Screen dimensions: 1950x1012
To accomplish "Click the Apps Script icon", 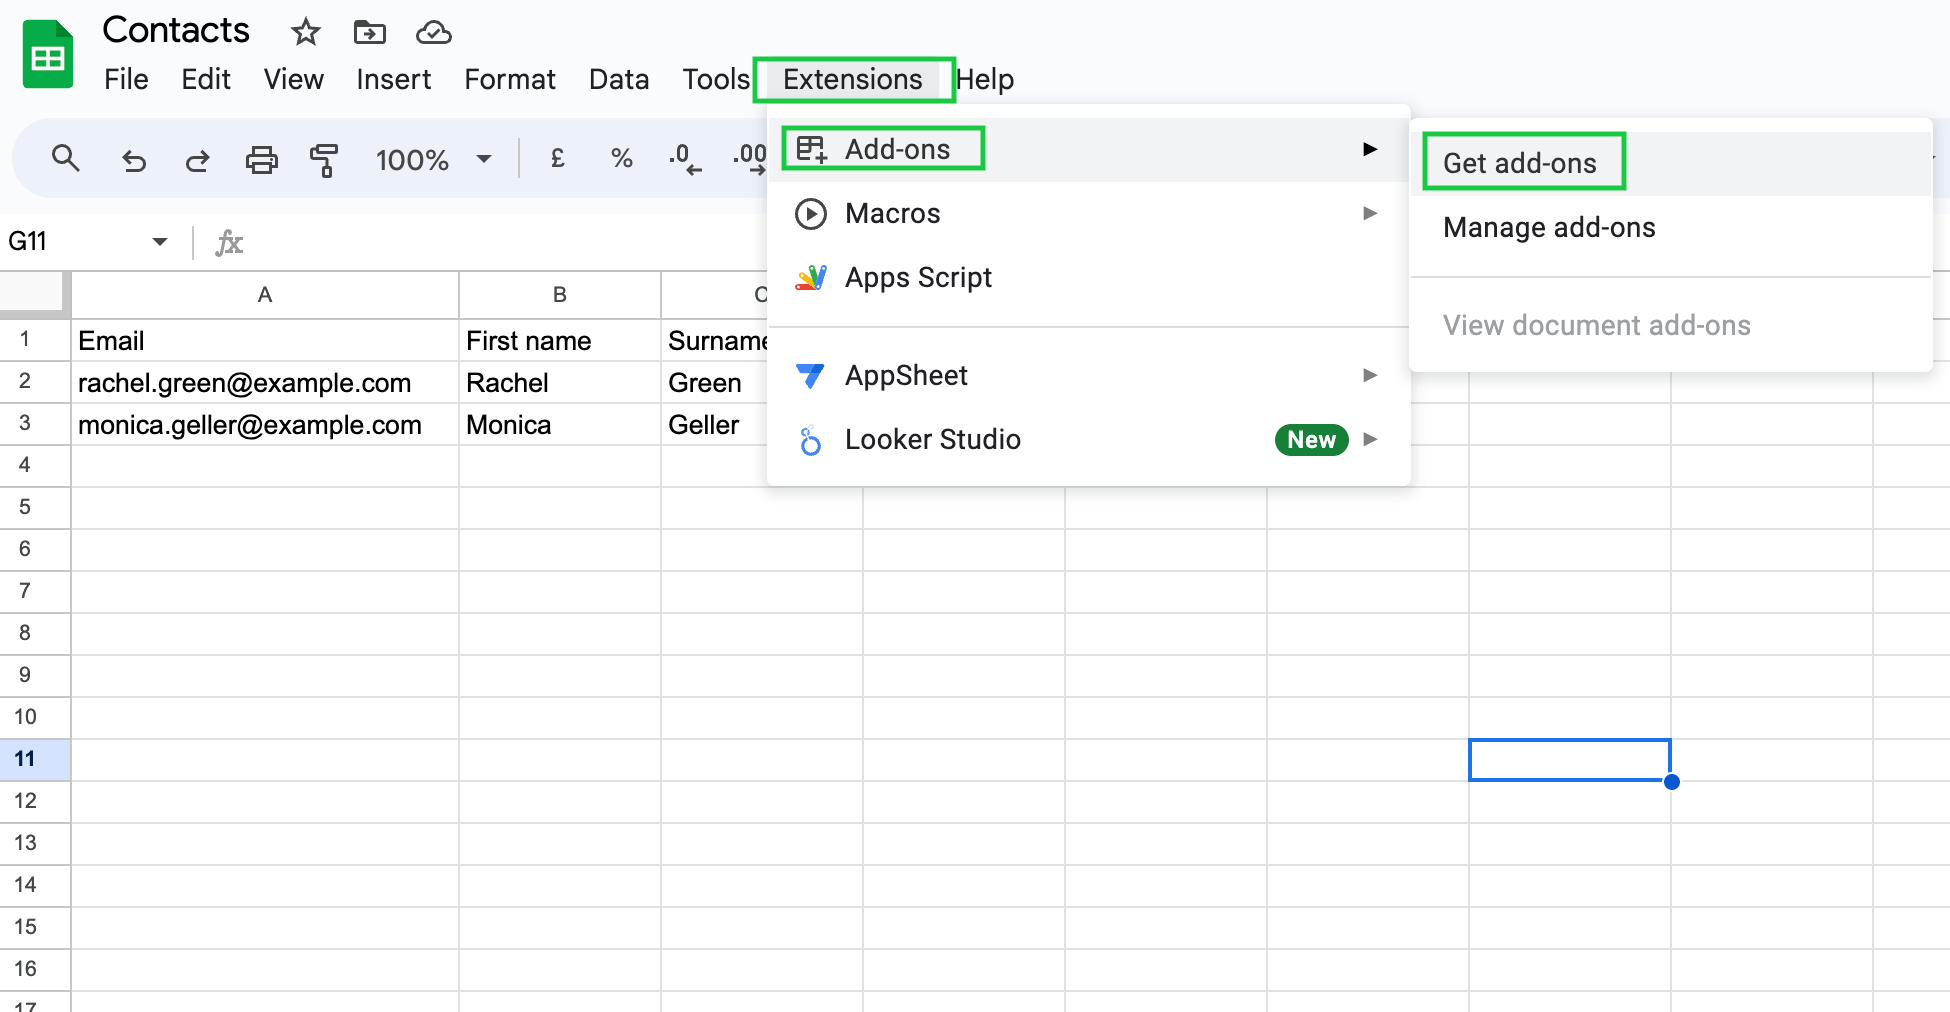I will pos(811,277).
